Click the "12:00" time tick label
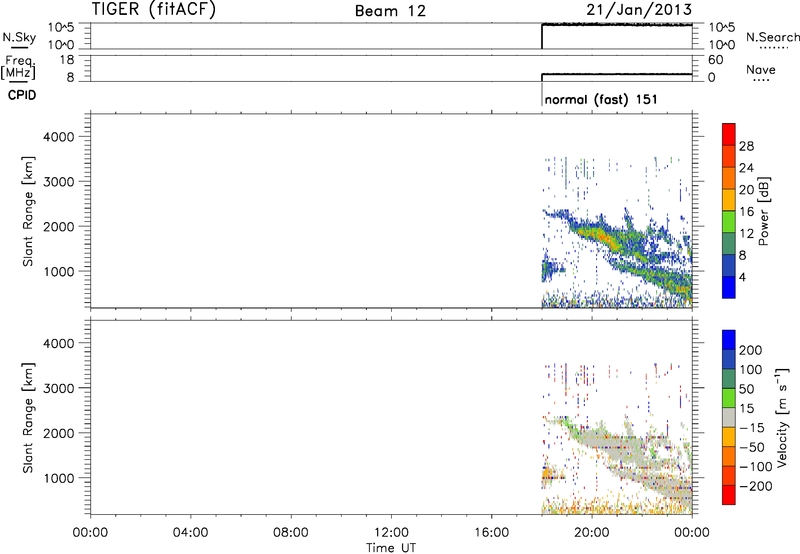This screenshot has width=800, height=554. click(391, 533)
